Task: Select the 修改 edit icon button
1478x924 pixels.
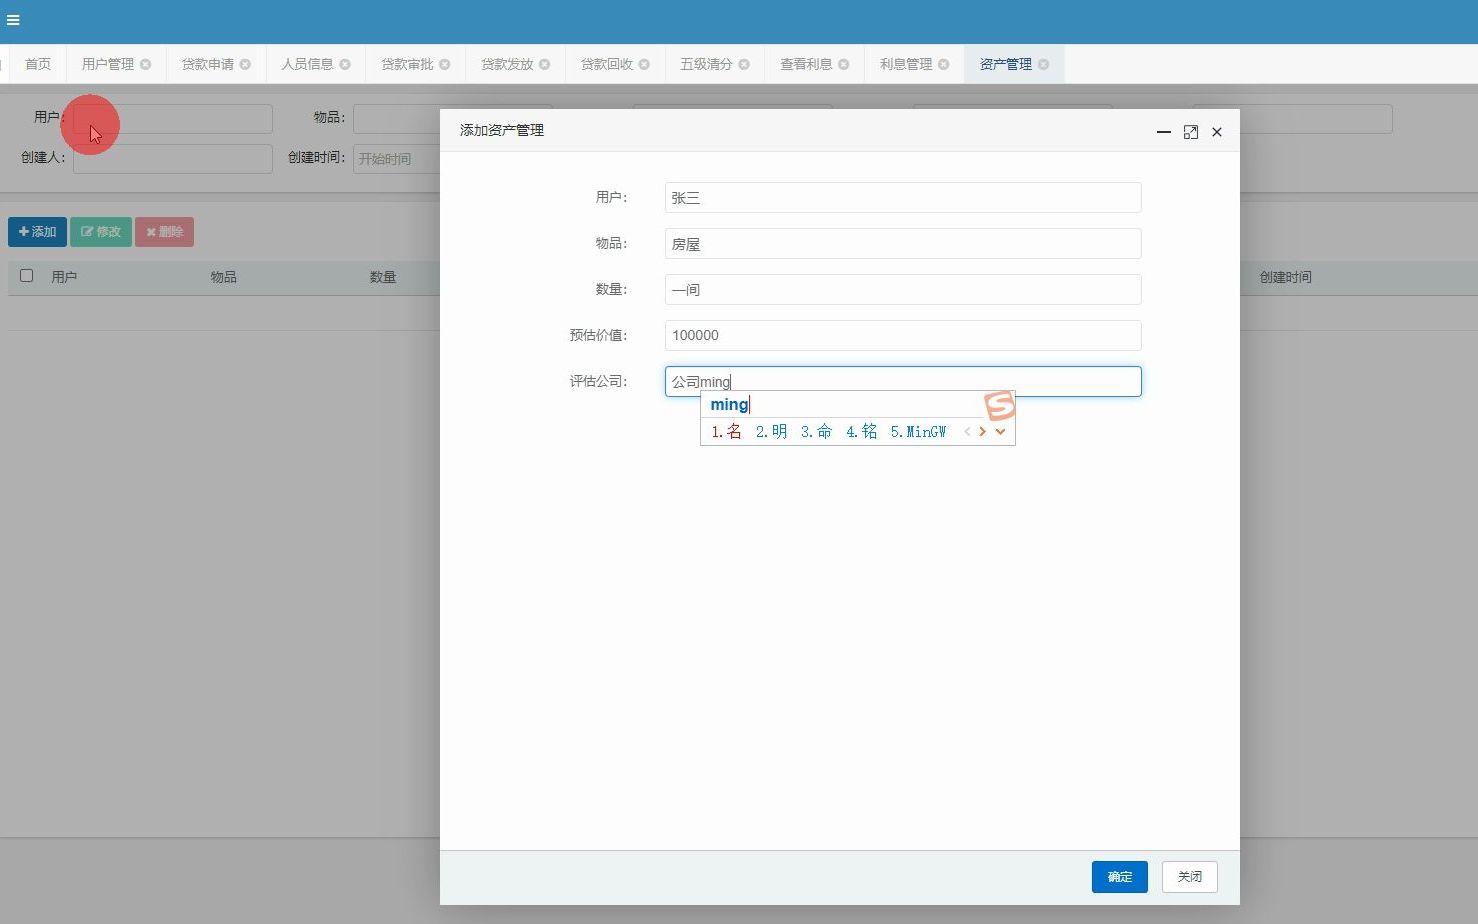Action: (100, 231)
